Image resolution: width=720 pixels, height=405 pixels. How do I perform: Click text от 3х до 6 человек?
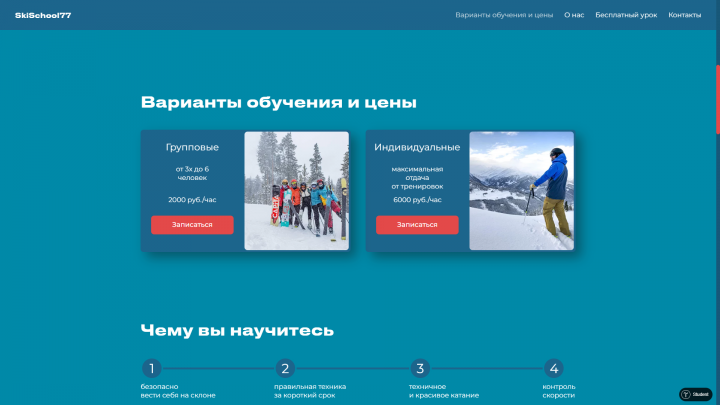[x=192, y=174]
